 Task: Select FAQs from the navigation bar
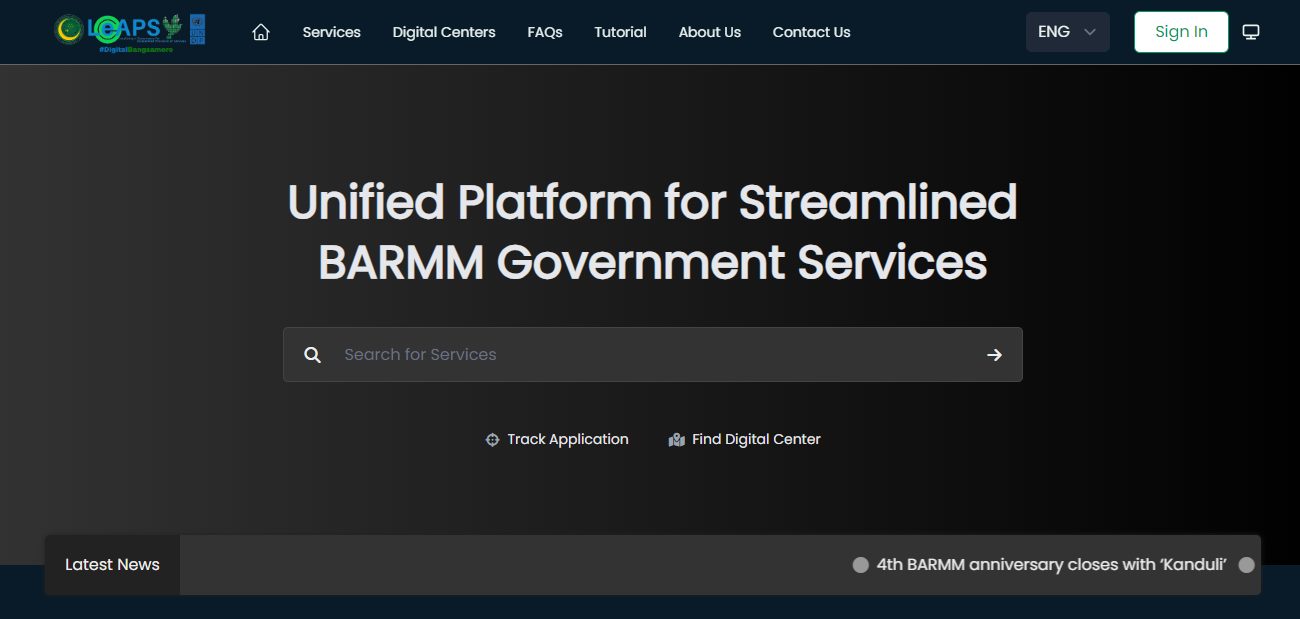(545, 32)
